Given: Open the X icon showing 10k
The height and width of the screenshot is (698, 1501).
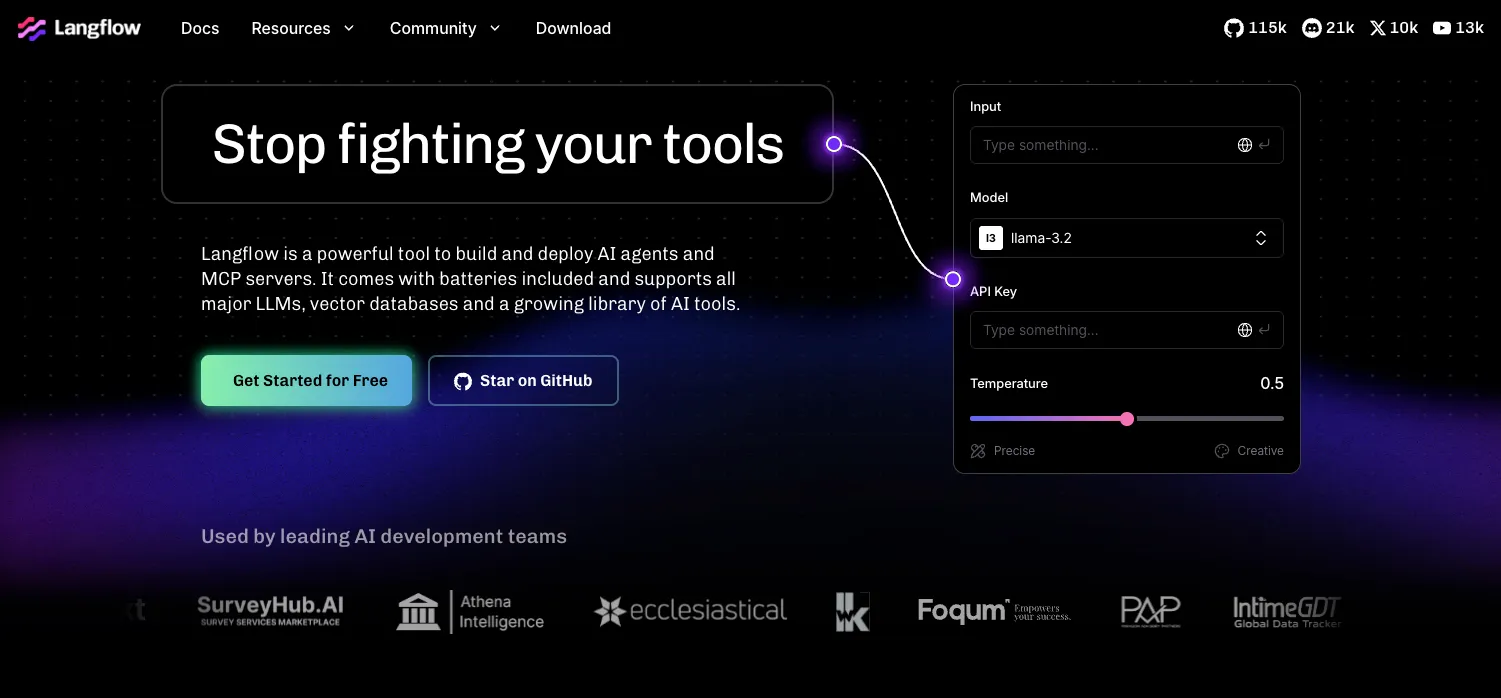Looking at the screenshot, I should (1378, 28).
